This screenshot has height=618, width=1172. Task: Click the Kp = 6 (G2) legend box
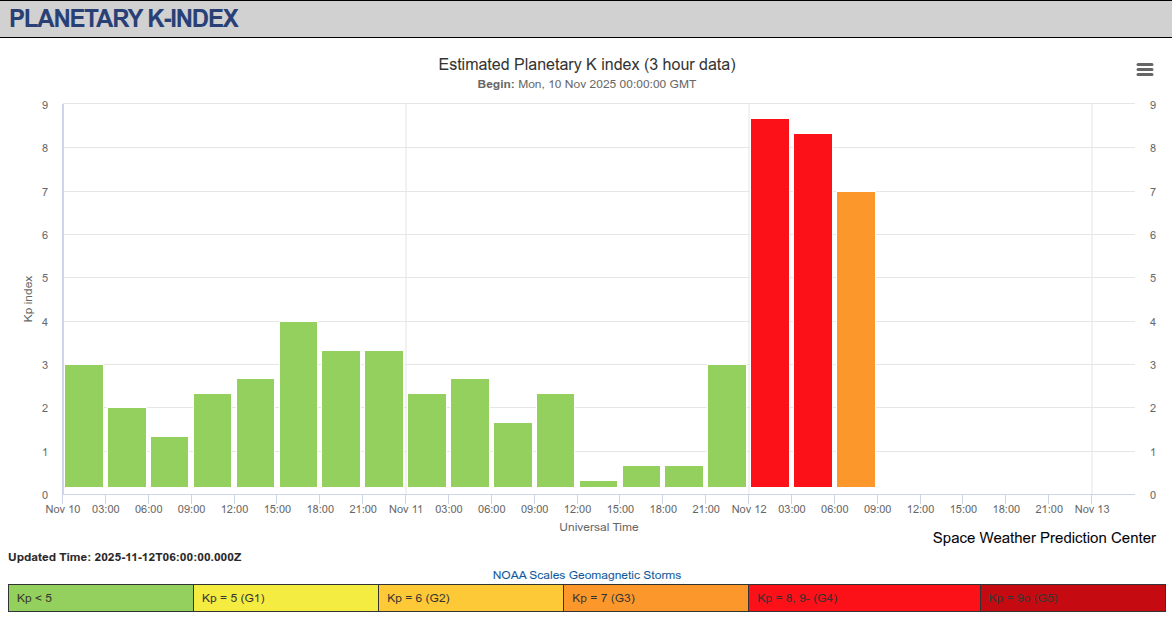click(470, 598)
